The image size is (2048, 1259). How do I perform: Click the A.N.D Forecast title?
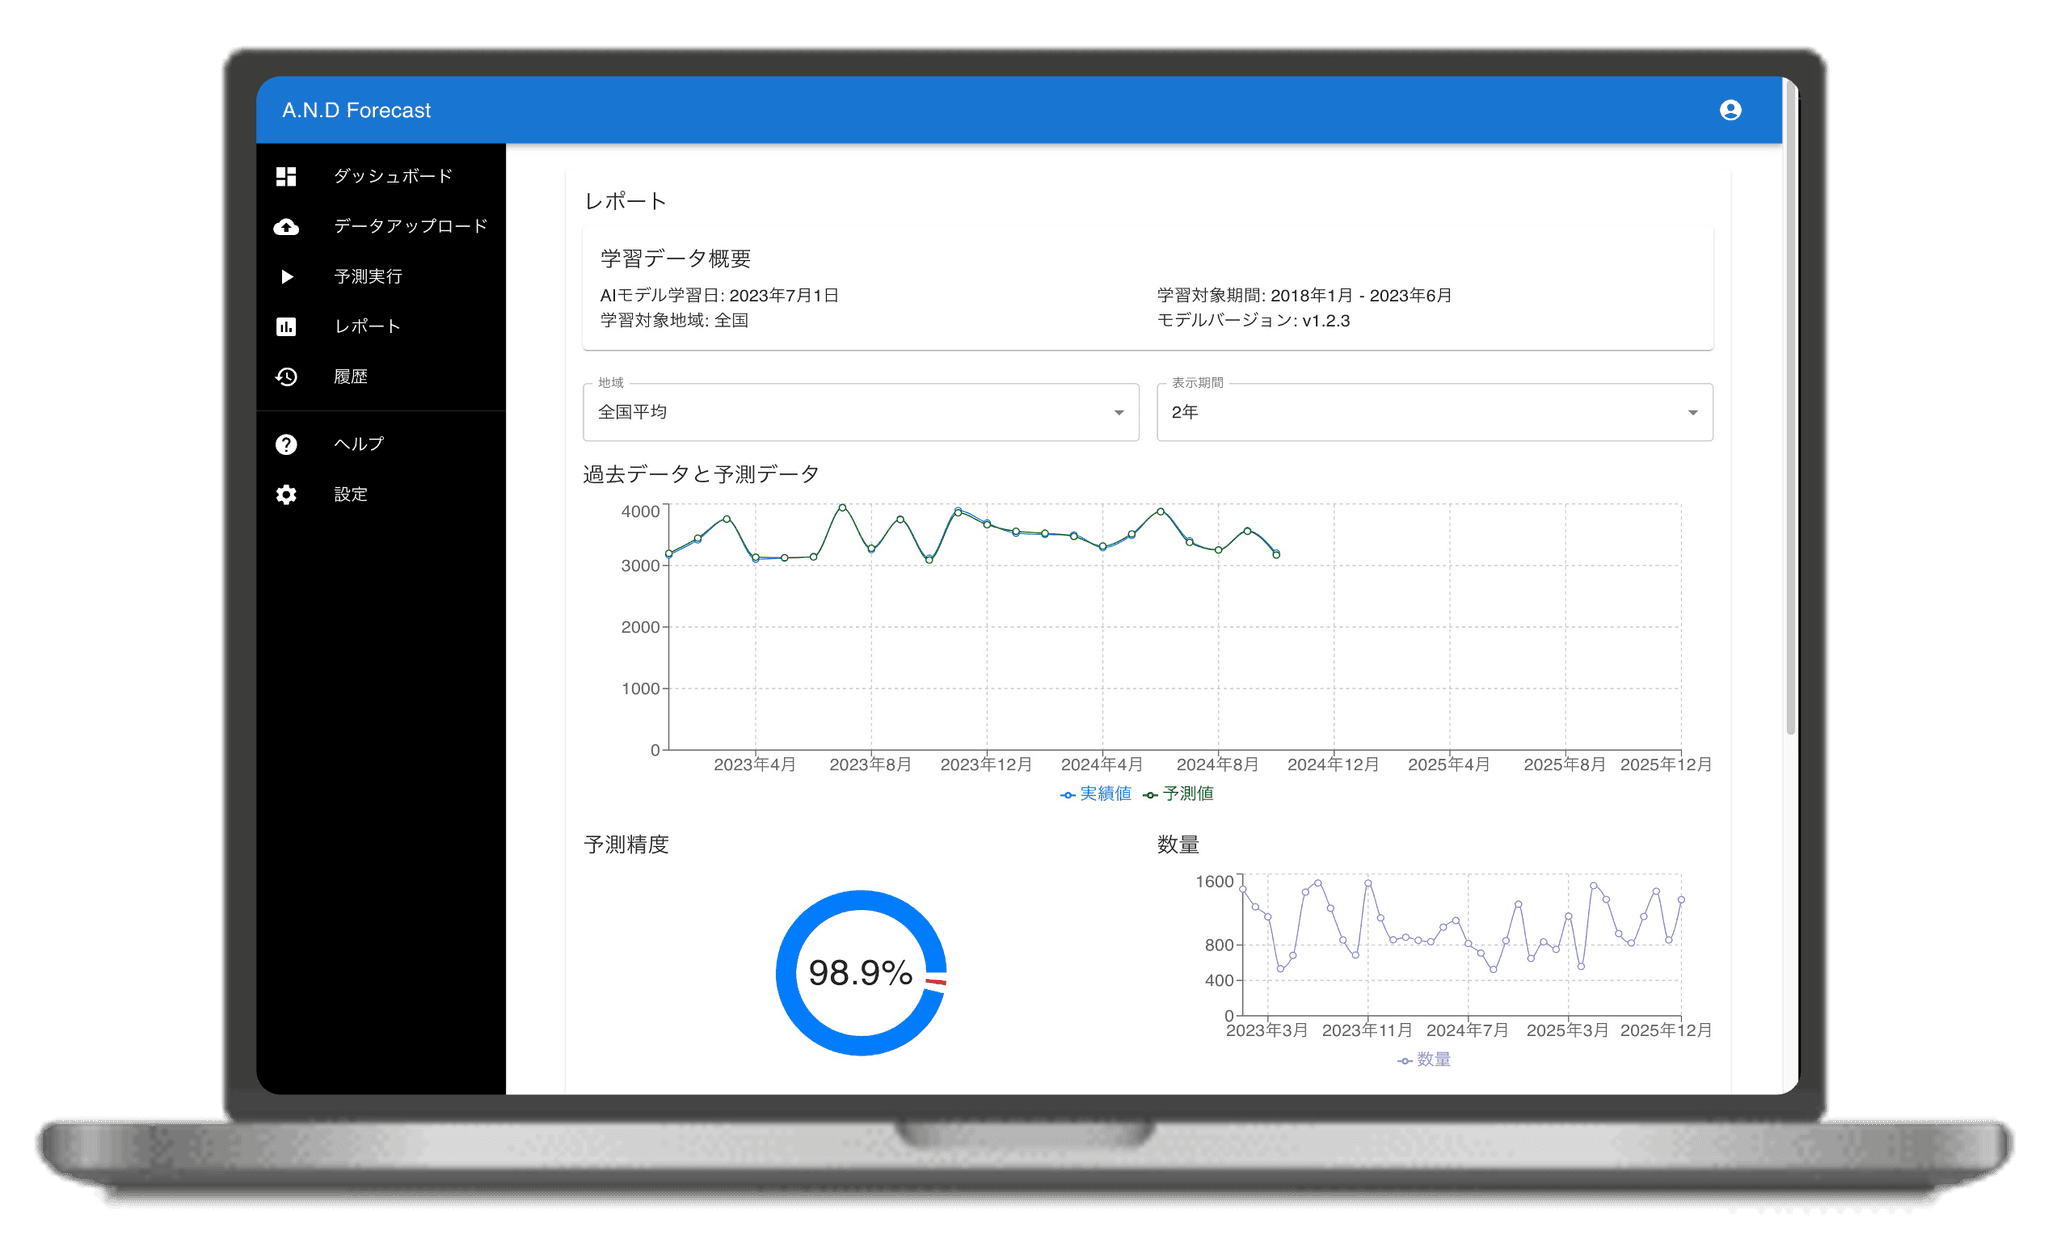click(x=356, y=110)
